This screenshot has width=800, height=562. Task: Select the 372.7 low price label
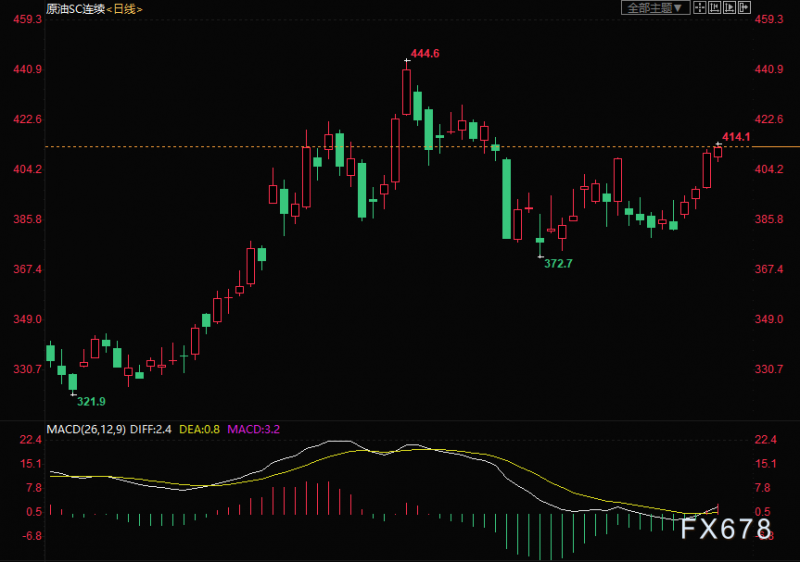558,264
